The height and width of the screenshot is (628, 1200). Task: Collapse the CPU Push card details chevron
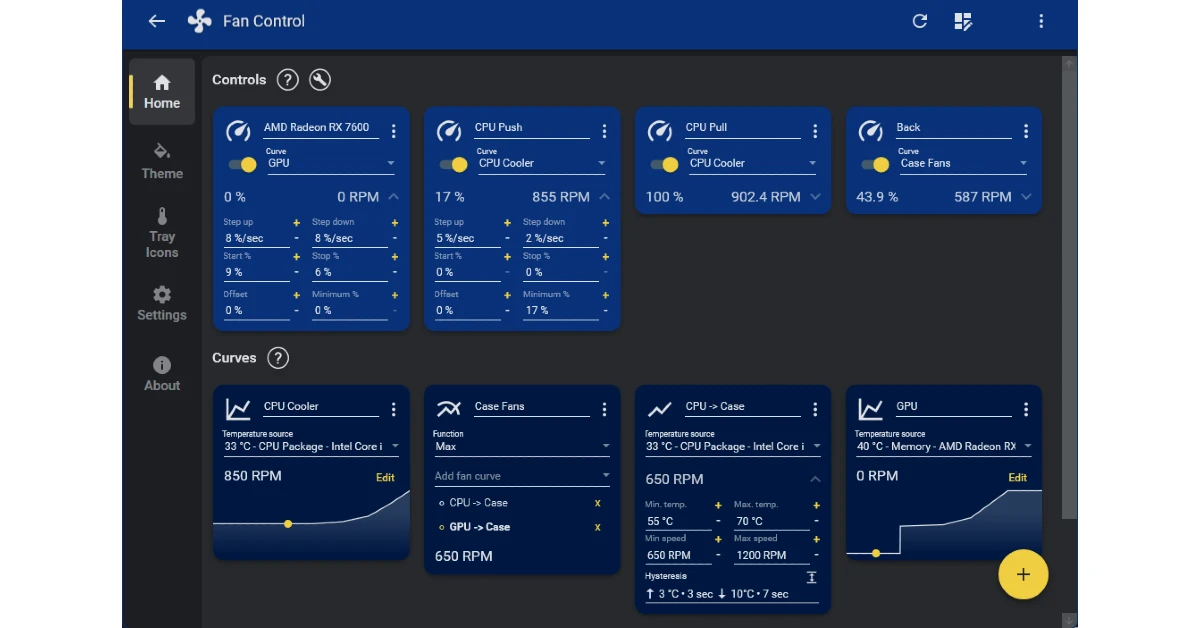(605, 196)
